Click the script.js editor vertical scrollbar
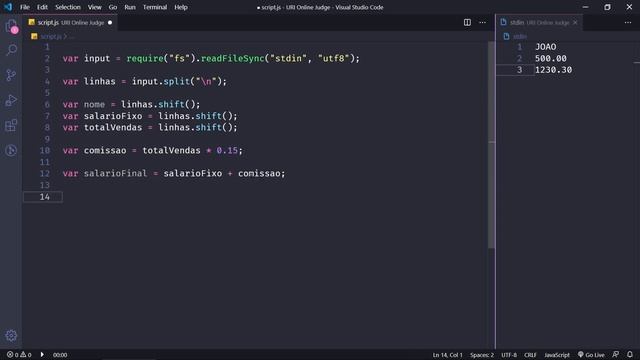Screen dimensions: 640x360 tap(491, 145)
